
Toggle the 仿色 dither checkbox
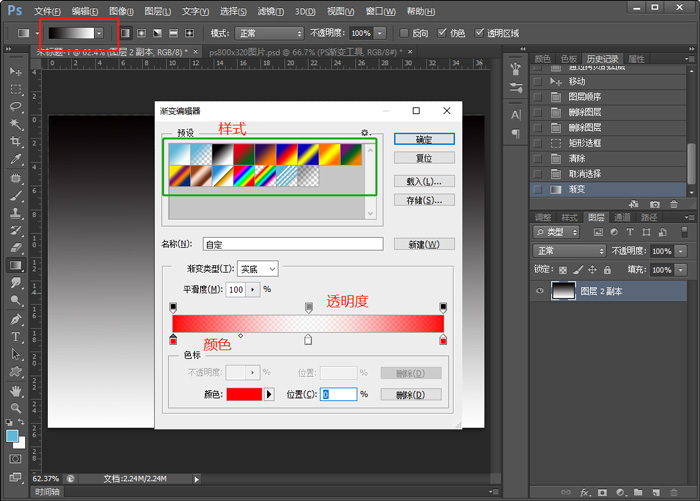442,33
